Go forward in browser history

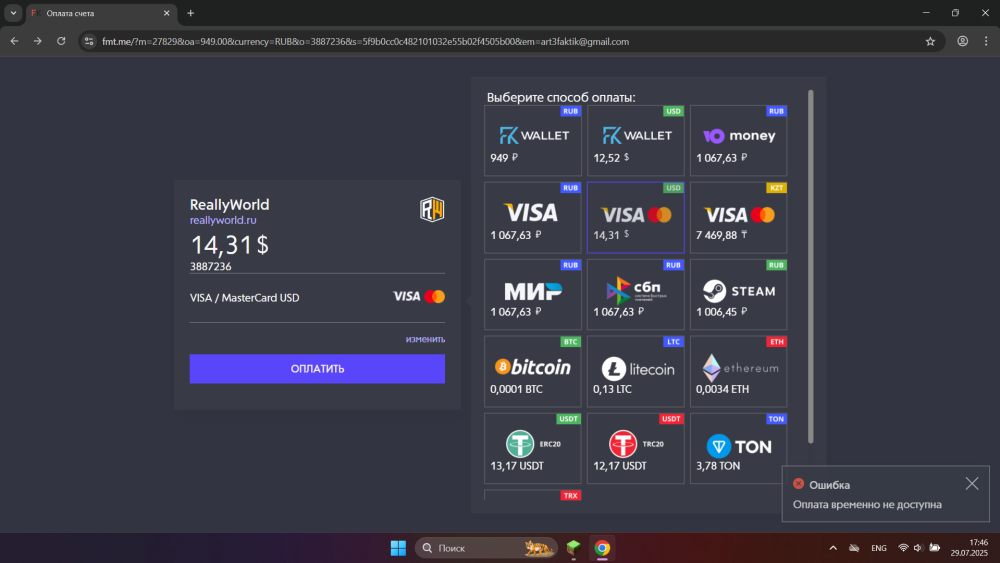click(x=38, y=41)
